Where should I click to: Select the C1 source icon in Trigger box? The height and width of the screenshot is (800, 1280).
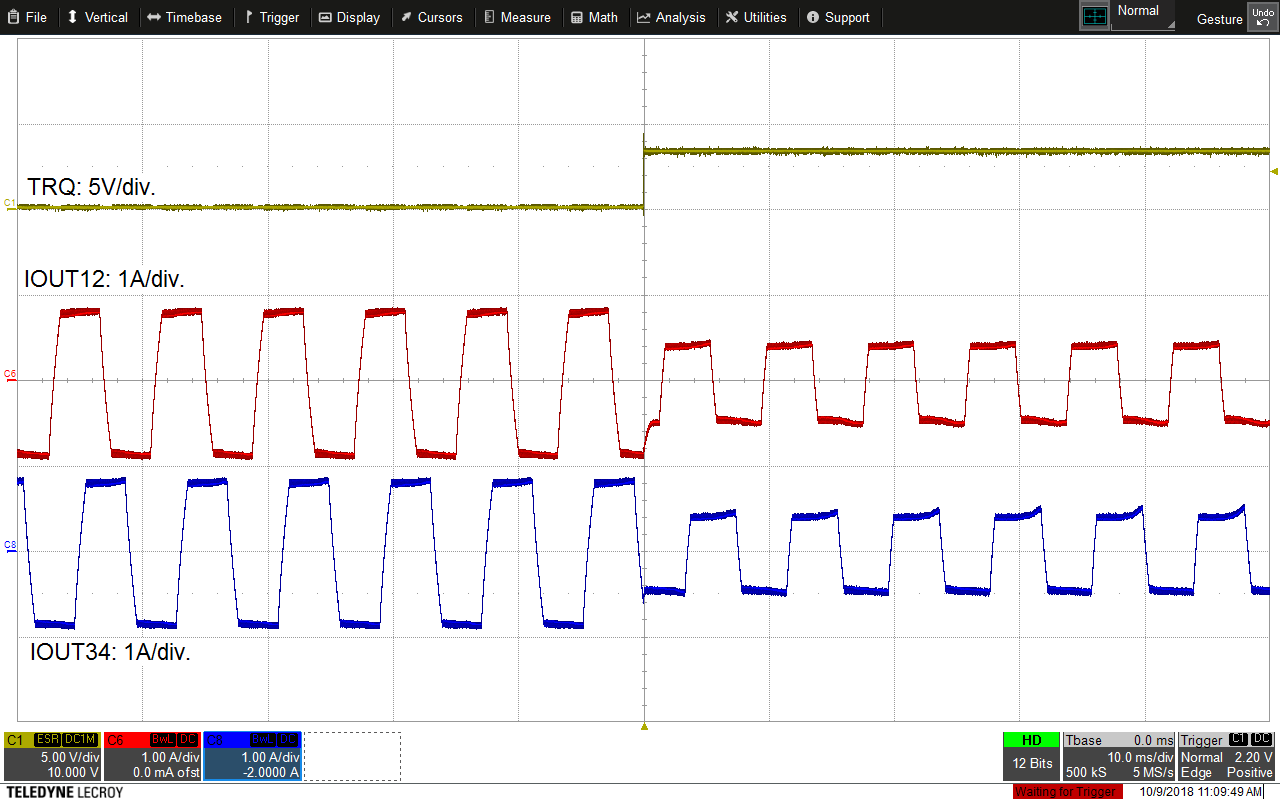click(x=1238, y=740)
